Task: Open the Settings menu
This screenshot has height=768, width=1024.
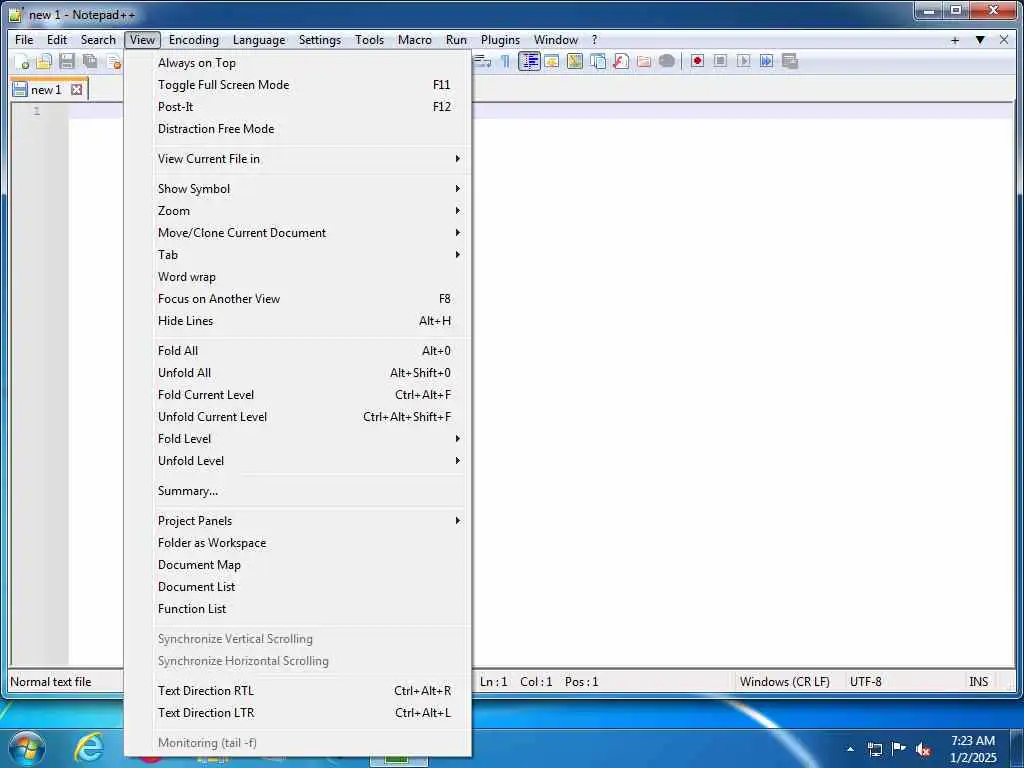Action: (x=320, y=40)
